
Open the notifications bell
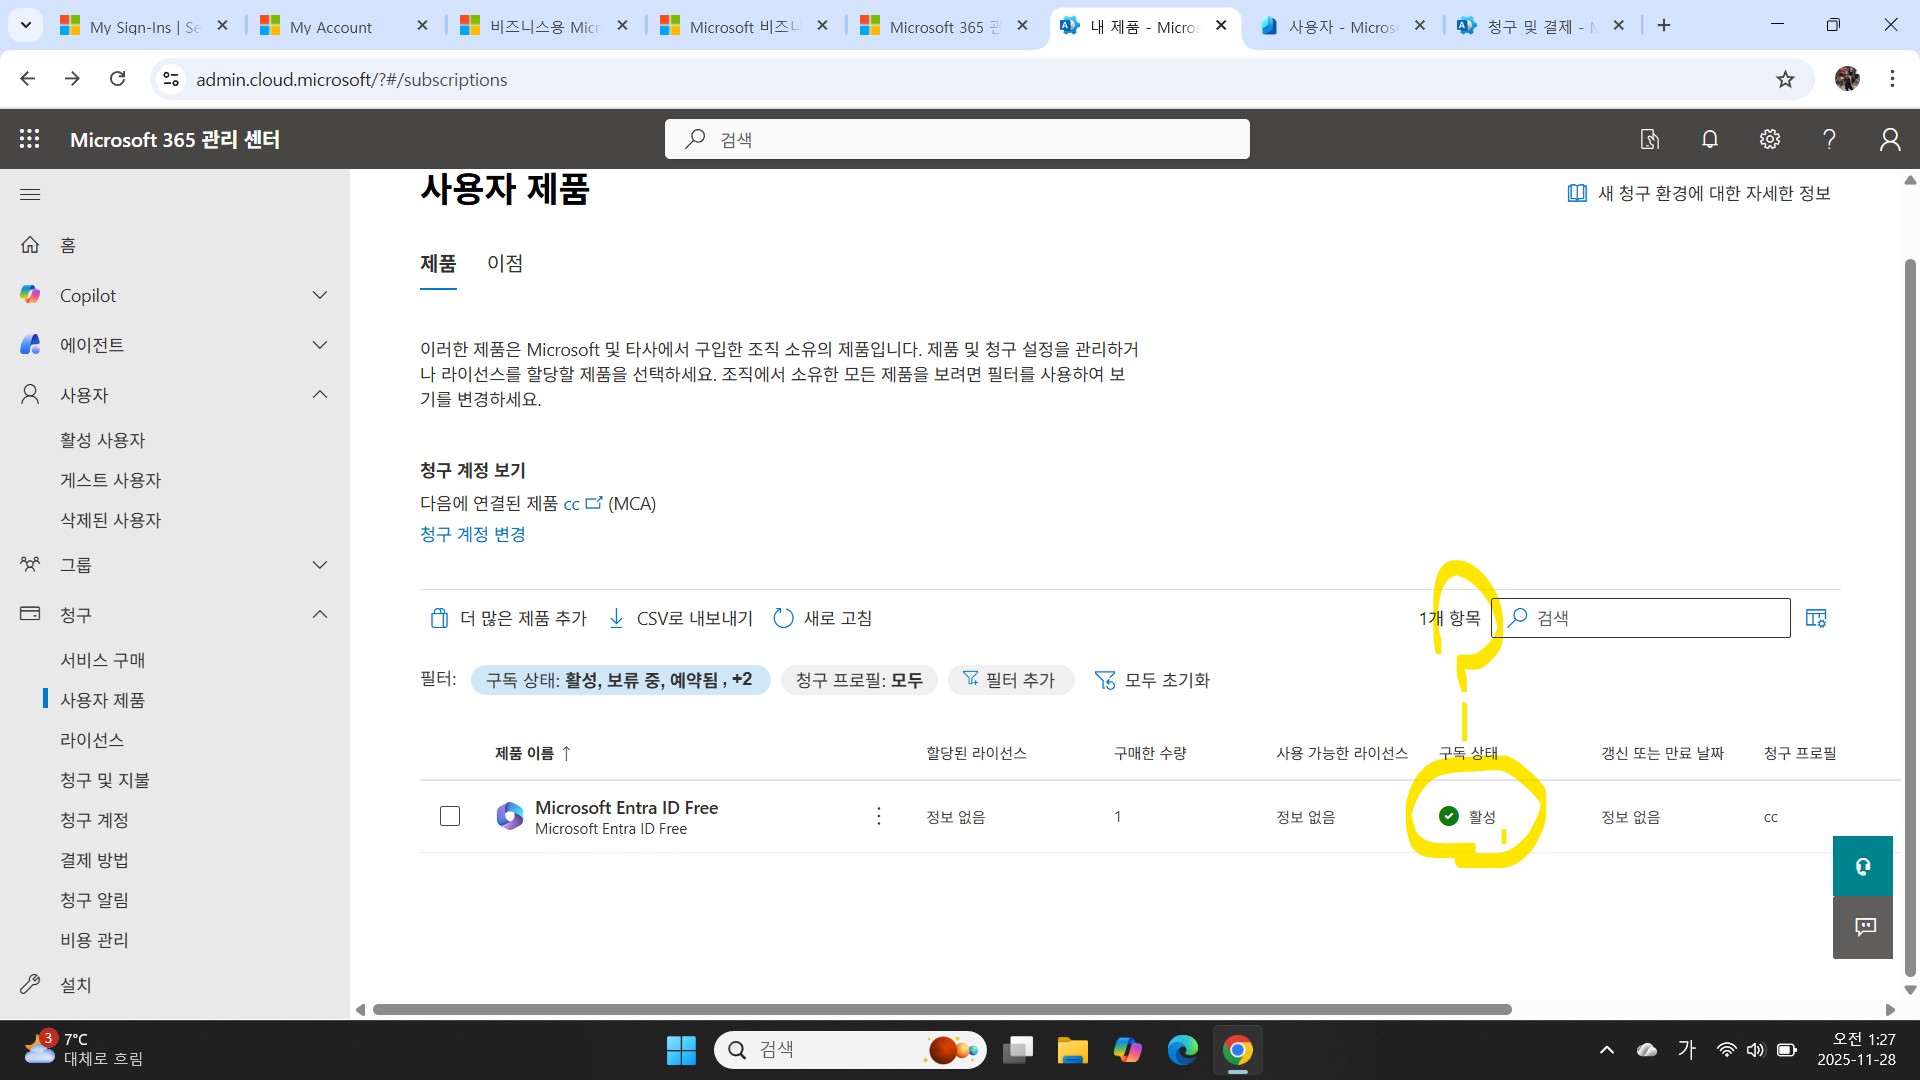[x=1710, y=139]
